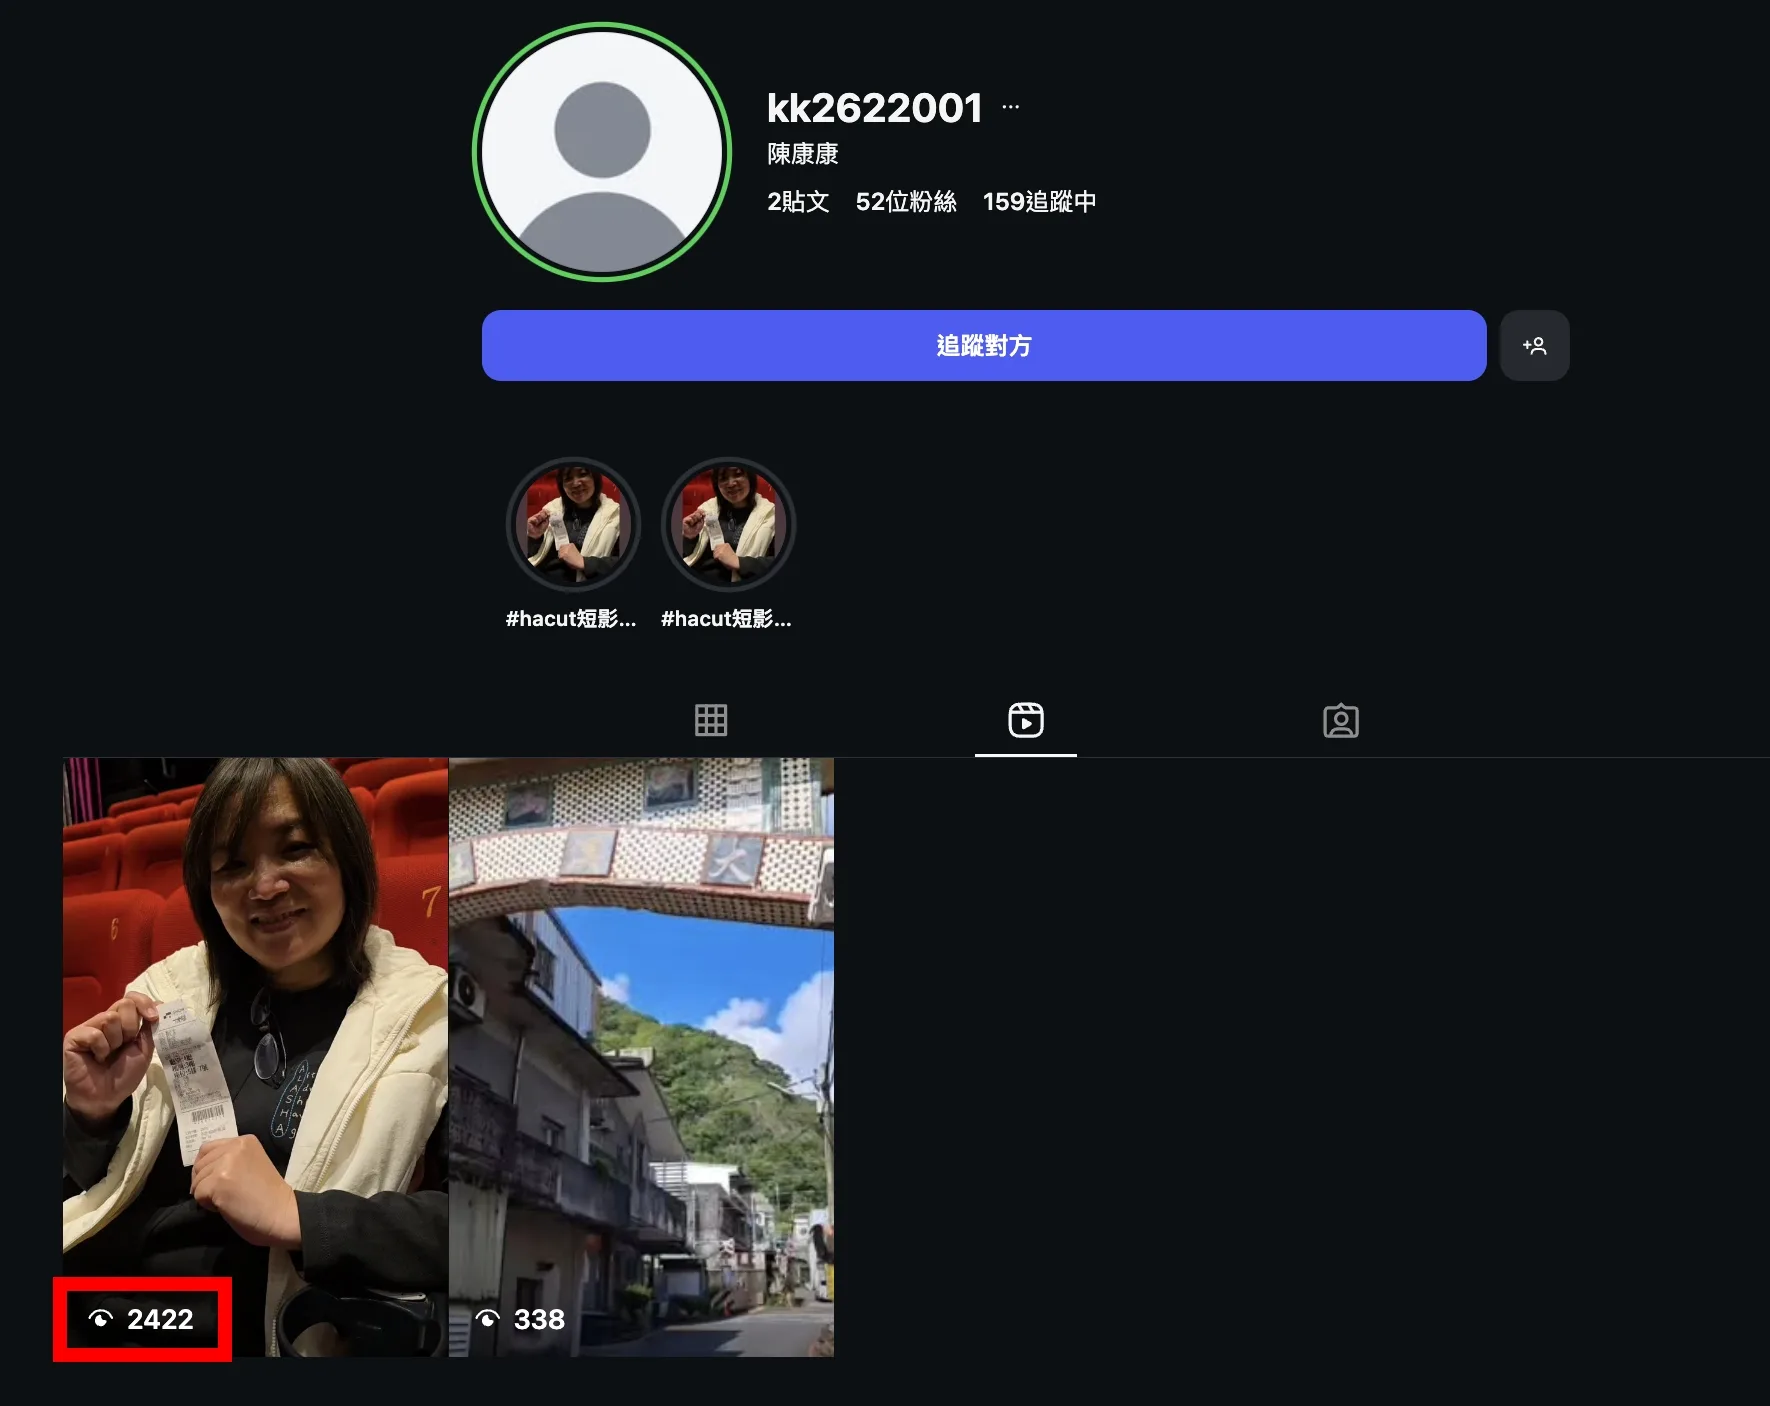Open the posts grid tab icon
Screen dimensions: 1770x1406
711,720
